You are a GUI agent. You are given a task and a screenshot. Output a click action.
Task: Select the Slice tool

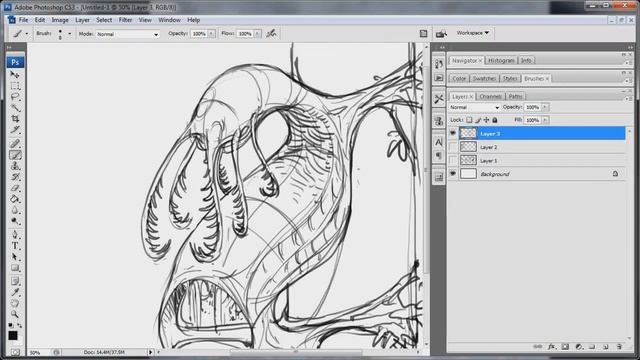[15, 130]
